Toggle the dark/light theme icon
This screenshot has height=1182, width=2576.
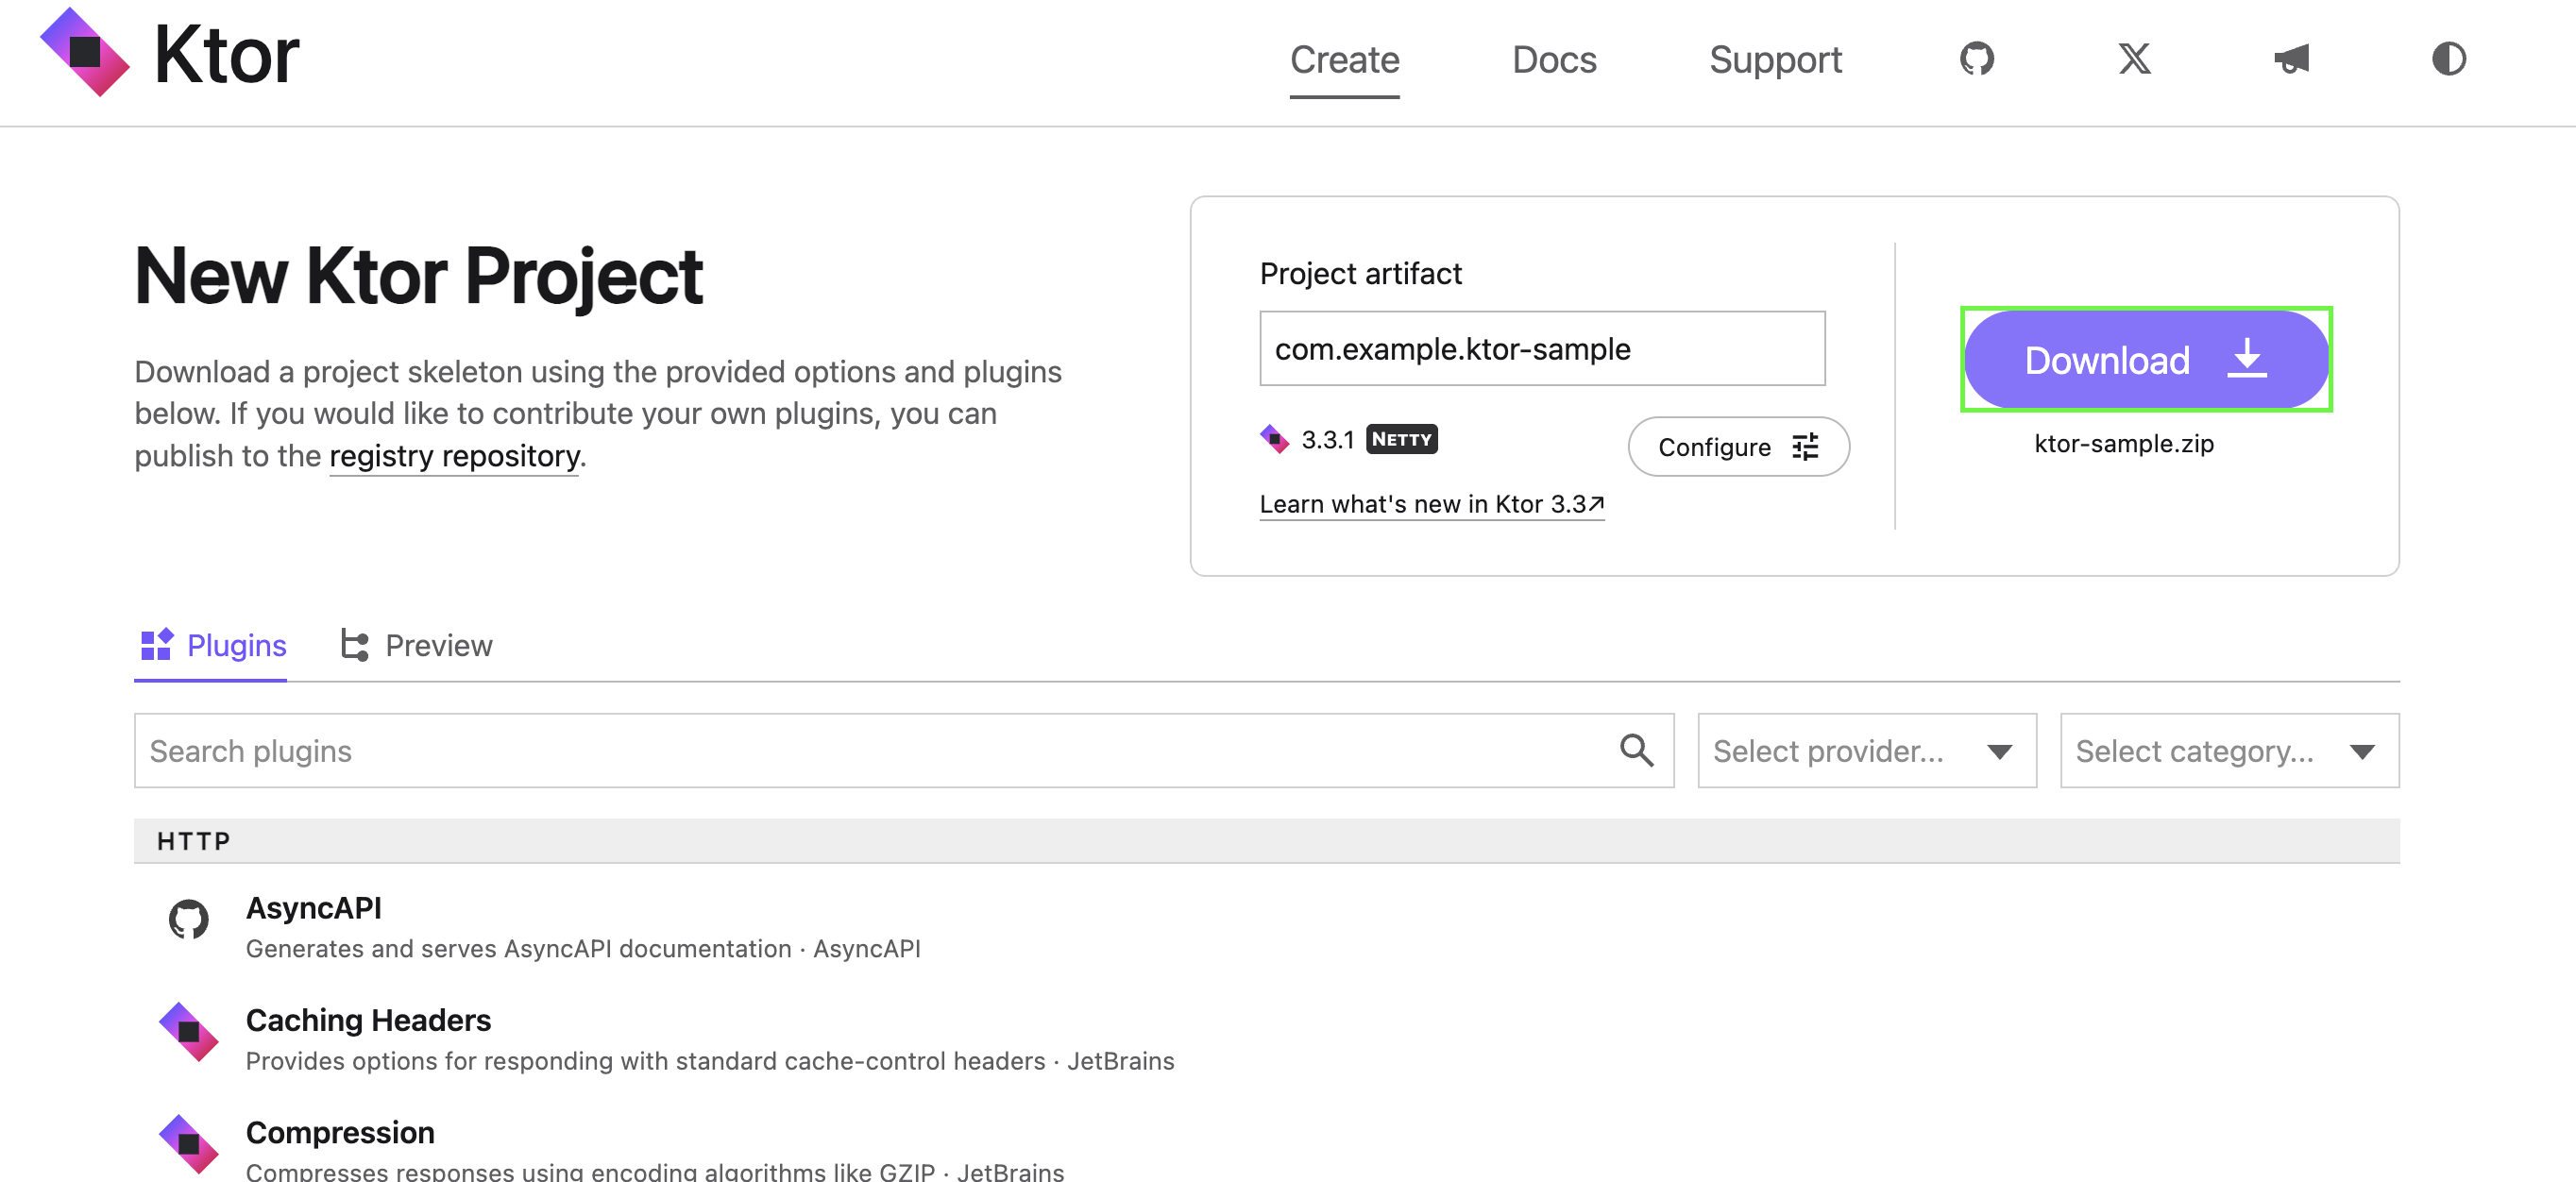[x=2448, y=59]
